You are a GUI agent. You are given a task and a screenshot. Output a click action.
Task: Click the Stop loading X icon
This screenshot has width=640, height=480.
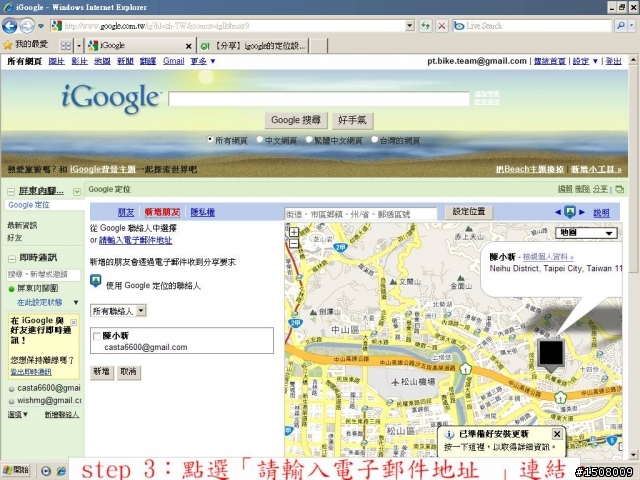tap(442, 26)
